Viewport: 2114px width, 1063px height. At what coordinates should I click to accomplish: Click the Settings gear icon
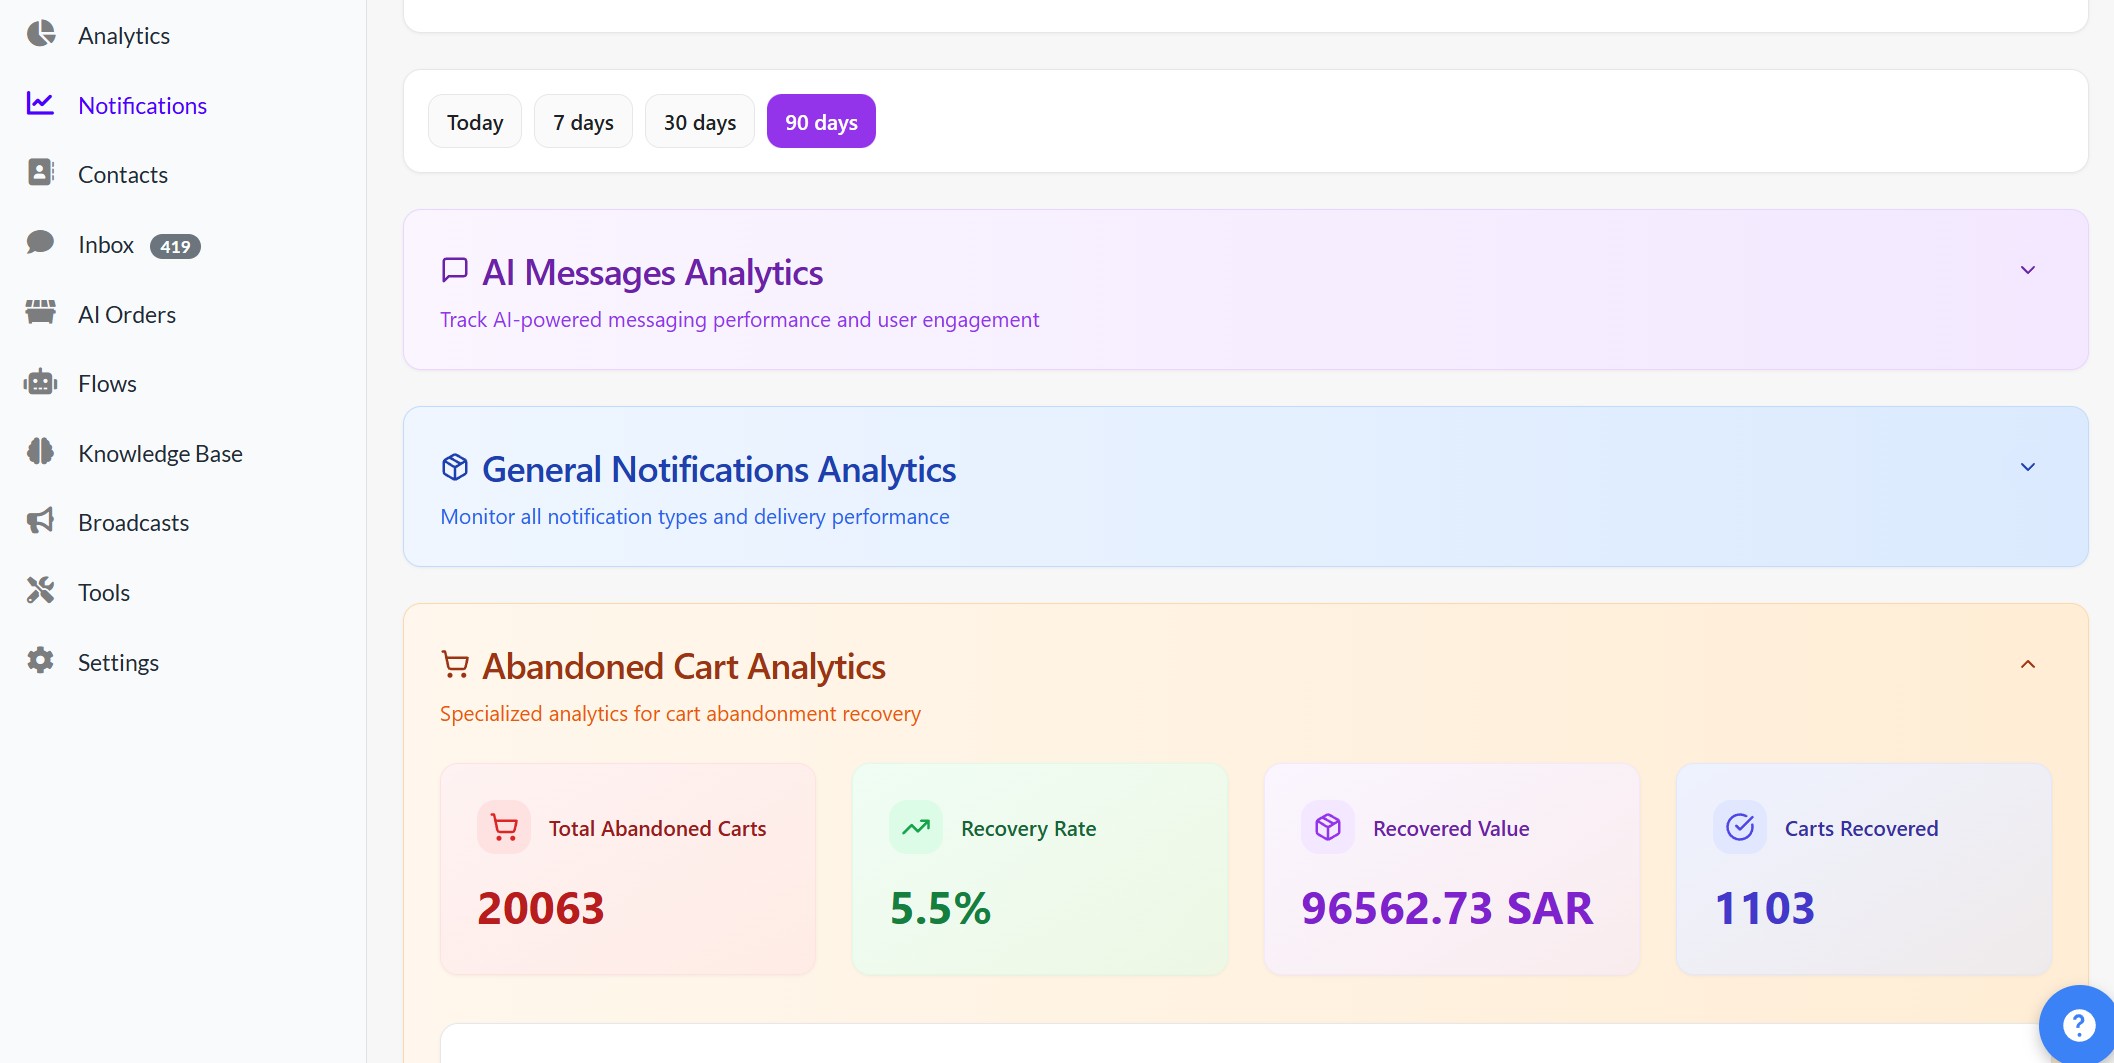pos(41,661)
